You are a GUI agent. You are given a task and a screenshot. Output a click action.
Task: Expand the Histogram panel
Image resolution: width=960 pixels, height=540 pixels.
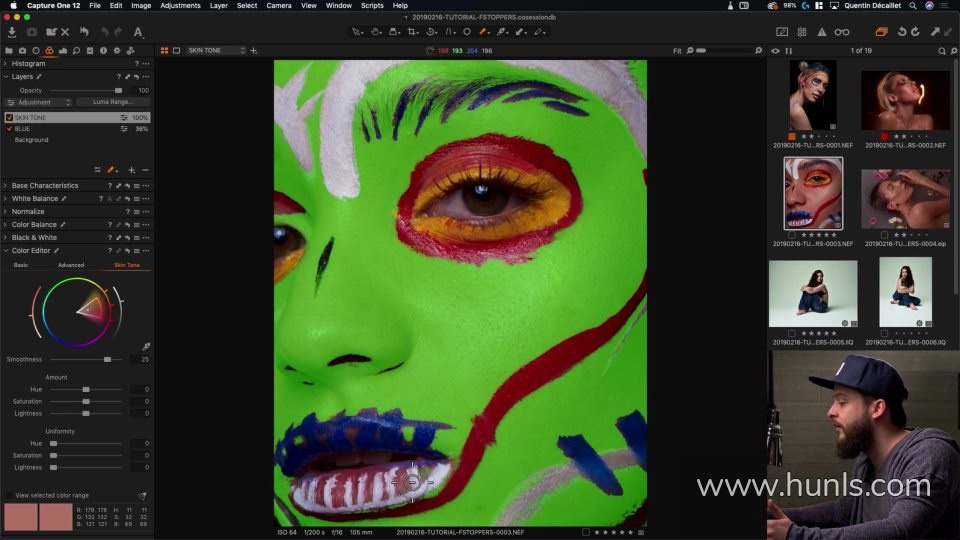5,64
